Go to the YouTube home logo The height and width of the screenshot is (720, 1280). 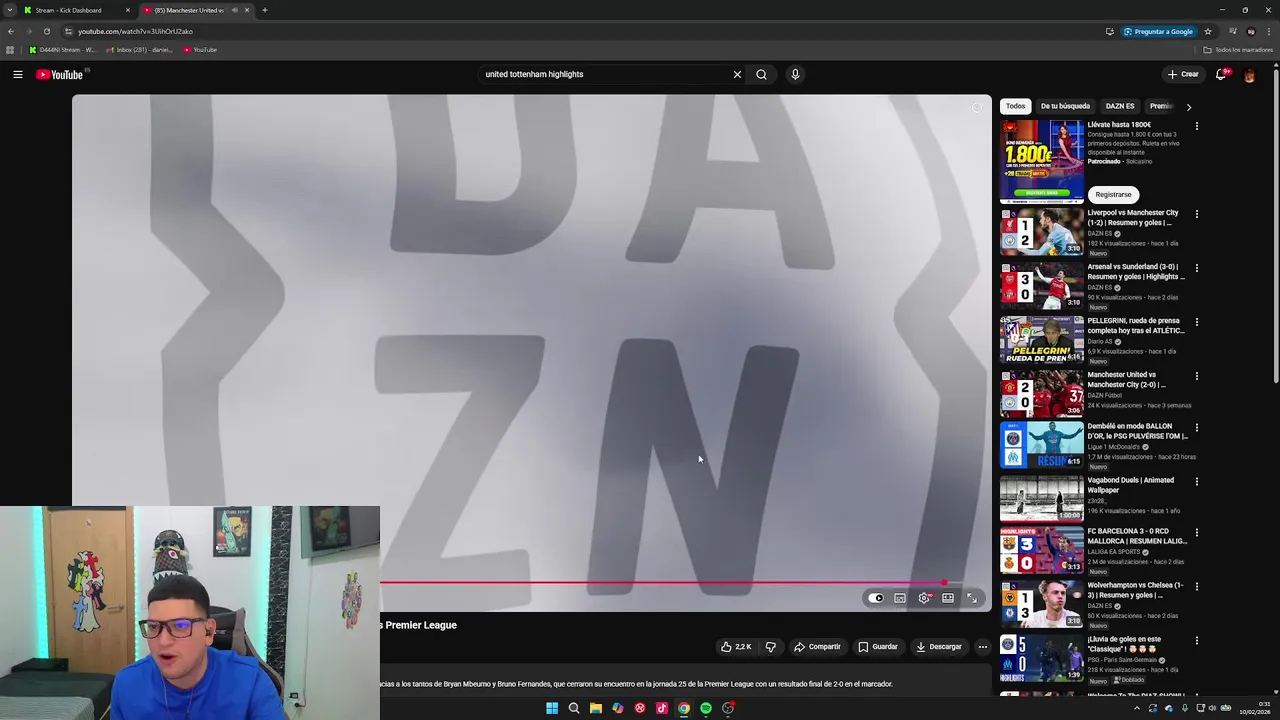pyautogui.click(x=60, y=74)
